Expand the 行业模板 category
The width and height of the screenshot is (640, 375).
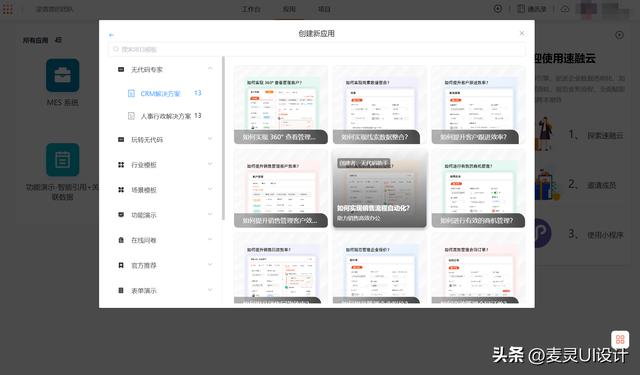210,164
